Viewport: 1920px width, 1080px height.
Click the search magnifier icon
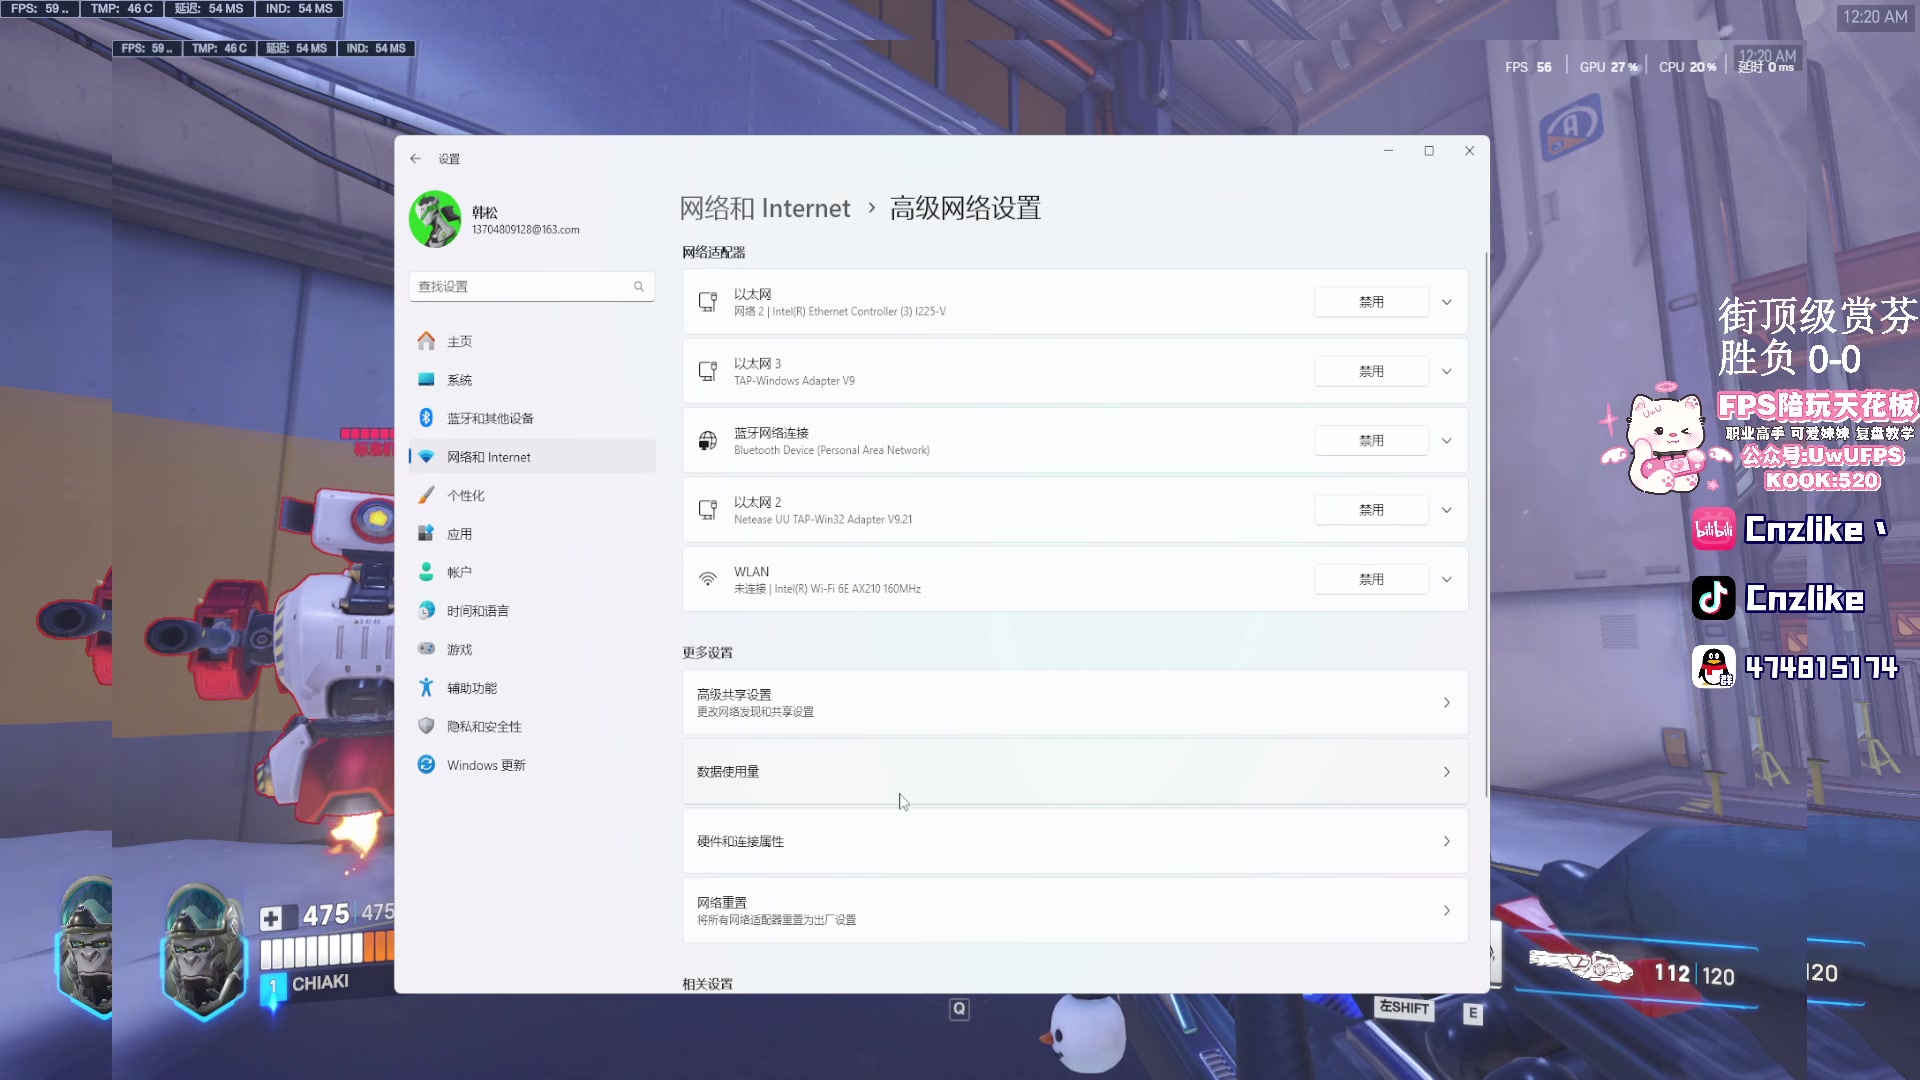pos(639,287)
